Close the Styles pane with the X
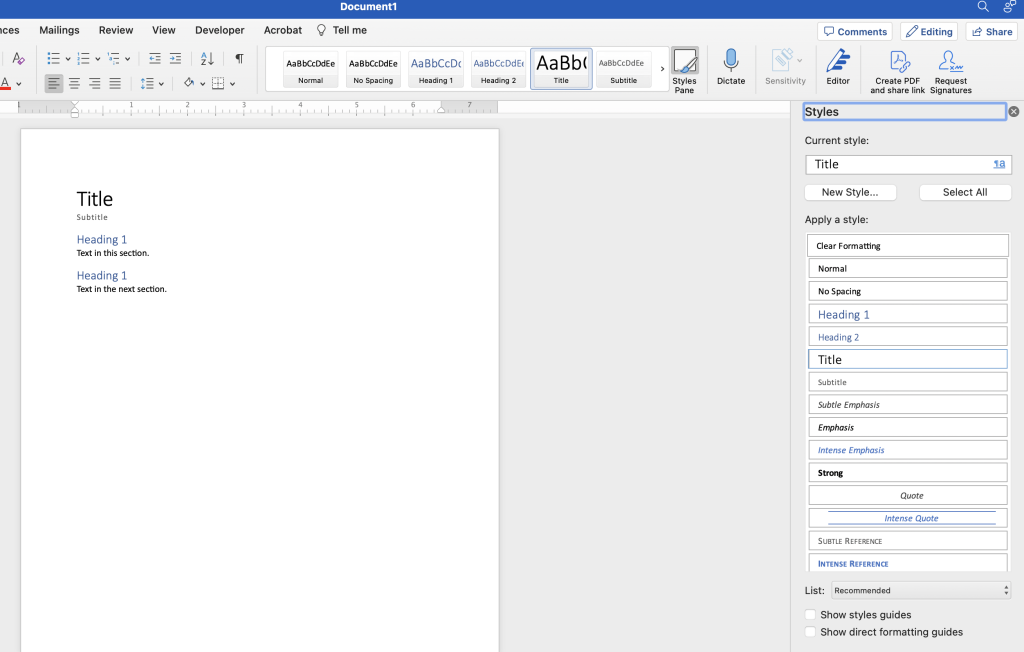The image size is (1024, 652). [x=1014, y=112]
